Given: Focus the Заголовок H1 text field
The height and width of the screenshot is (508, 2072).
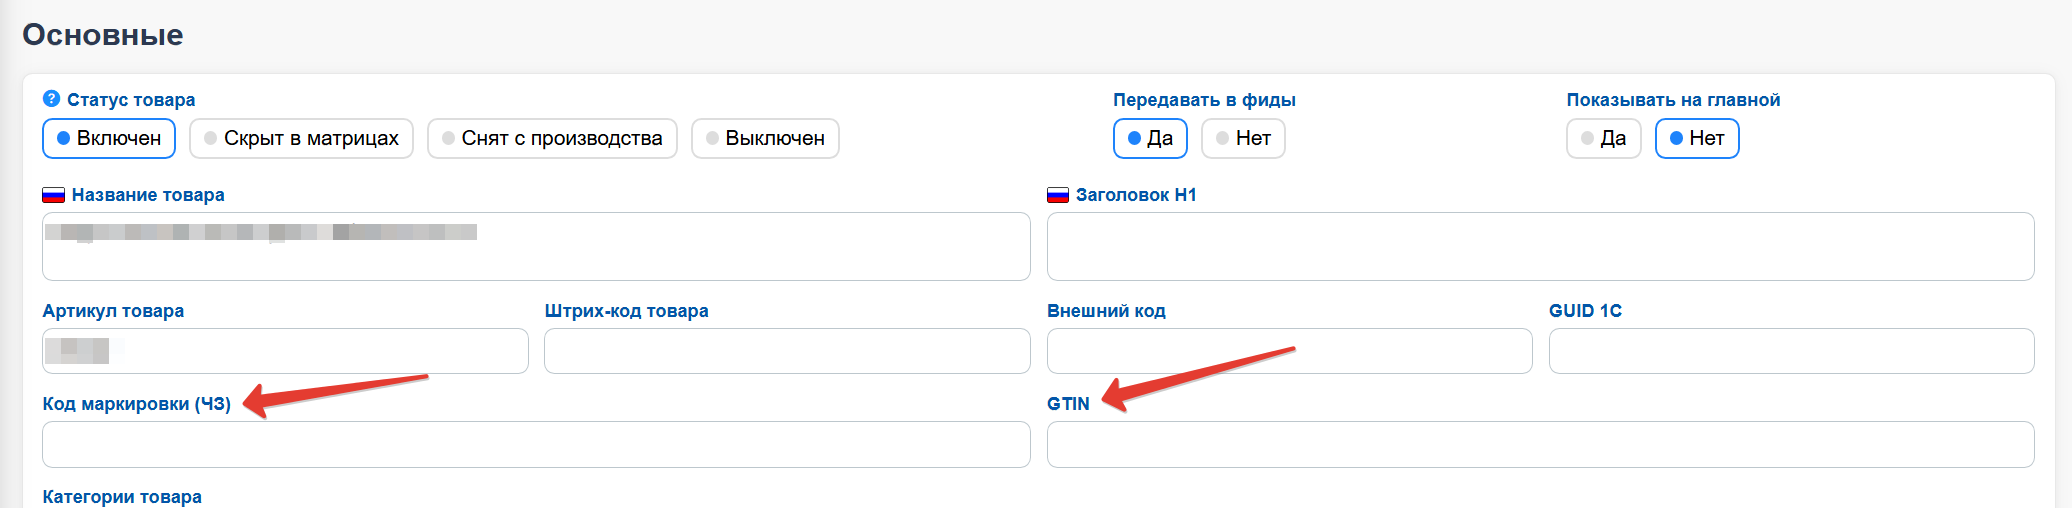Looking at the screenshot, I should point(1540,246).
